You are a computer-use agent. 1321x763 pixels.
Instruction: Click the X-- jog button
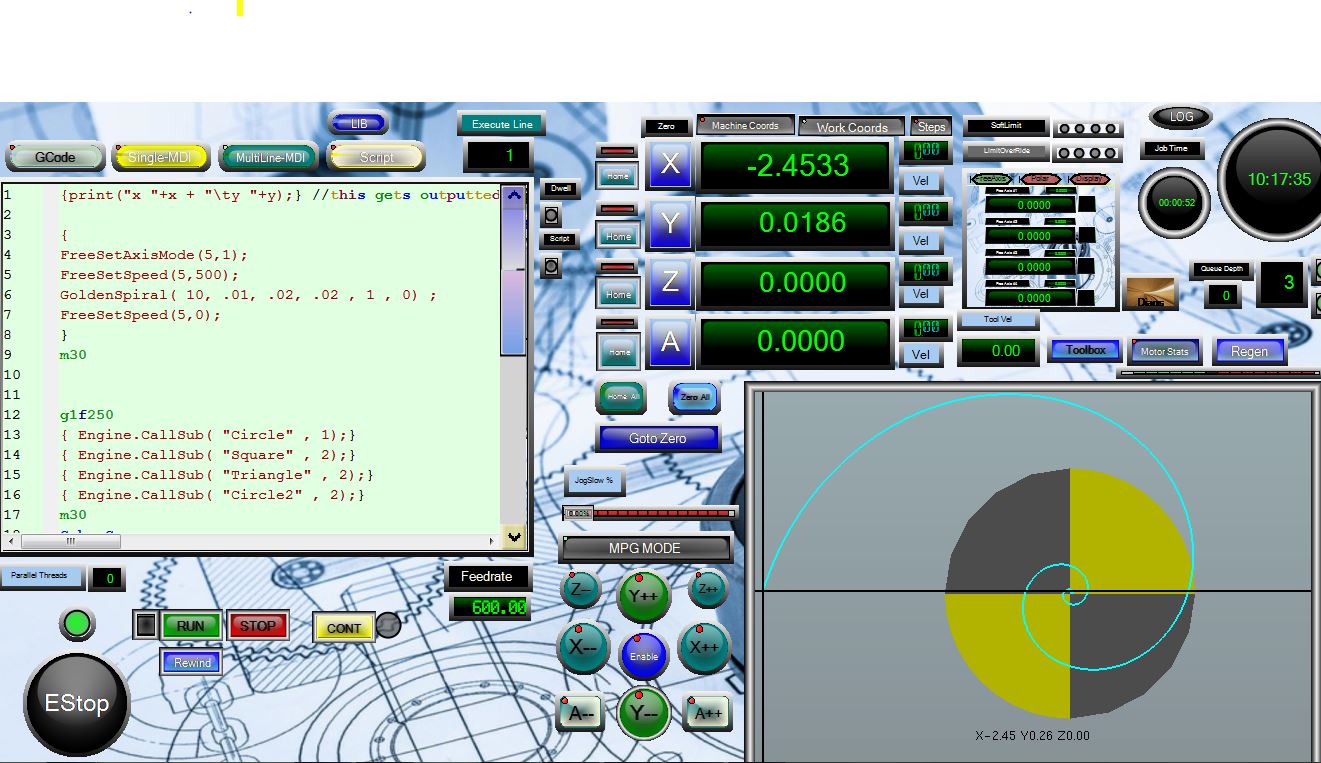583,647
